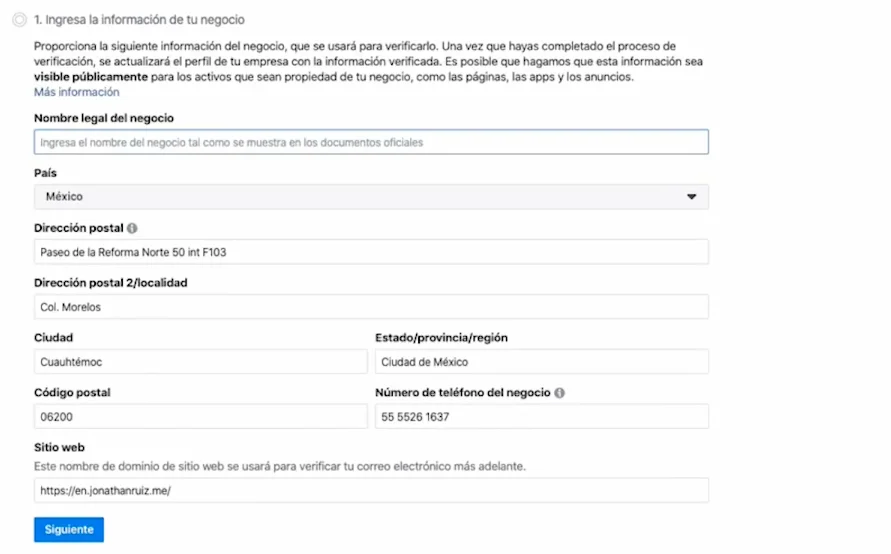Click the Paseo de la Reforma address field

(371, 252)
